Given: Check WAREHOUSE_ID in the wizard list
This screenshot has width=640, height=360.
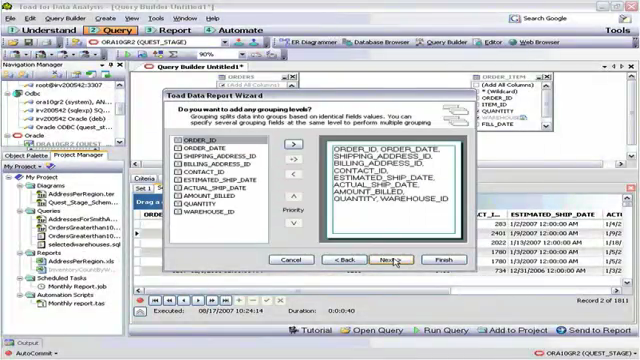Looking at the screenshot, I should pos(178,212).
